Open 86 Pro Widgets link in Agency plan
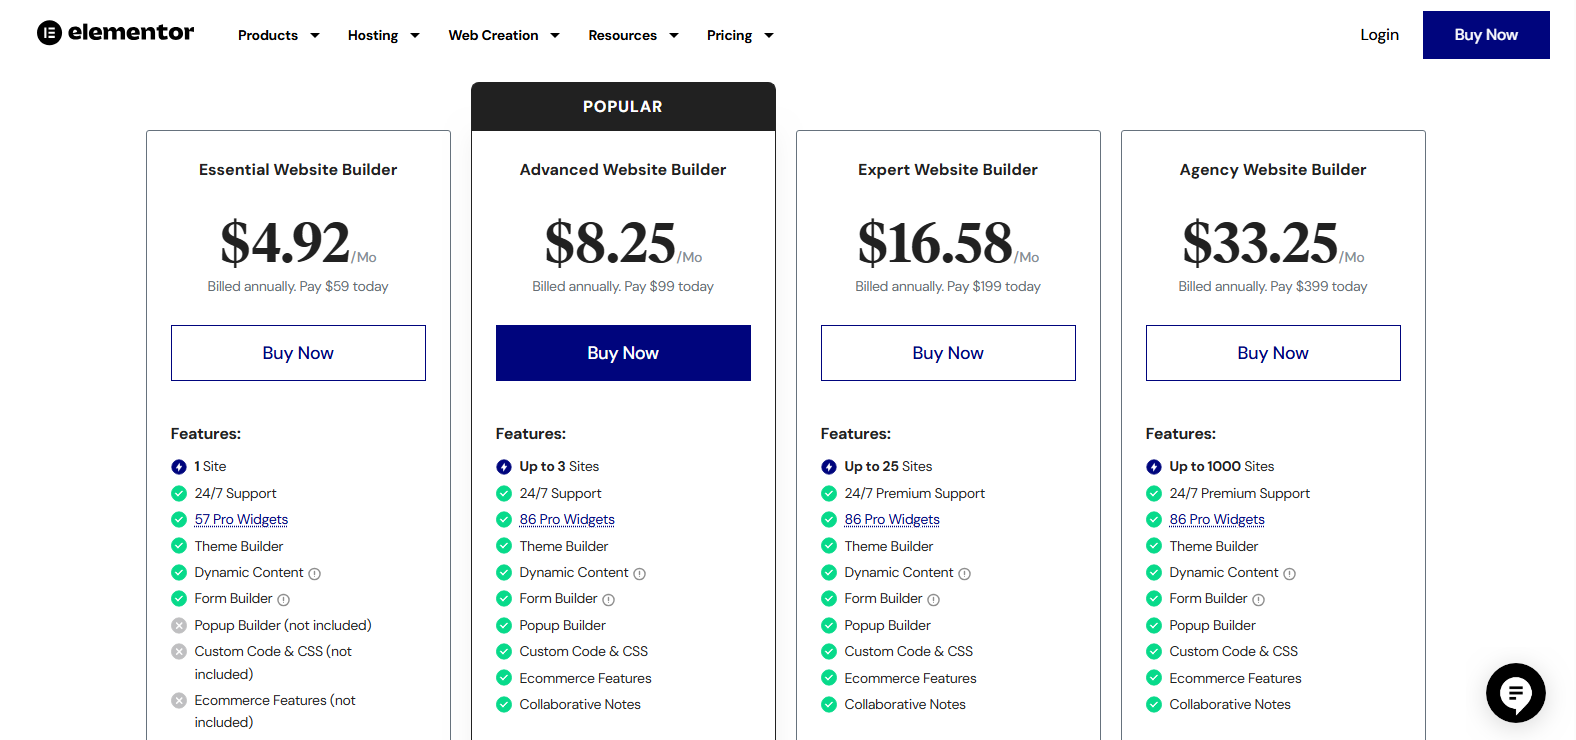 click(1217, 520)
